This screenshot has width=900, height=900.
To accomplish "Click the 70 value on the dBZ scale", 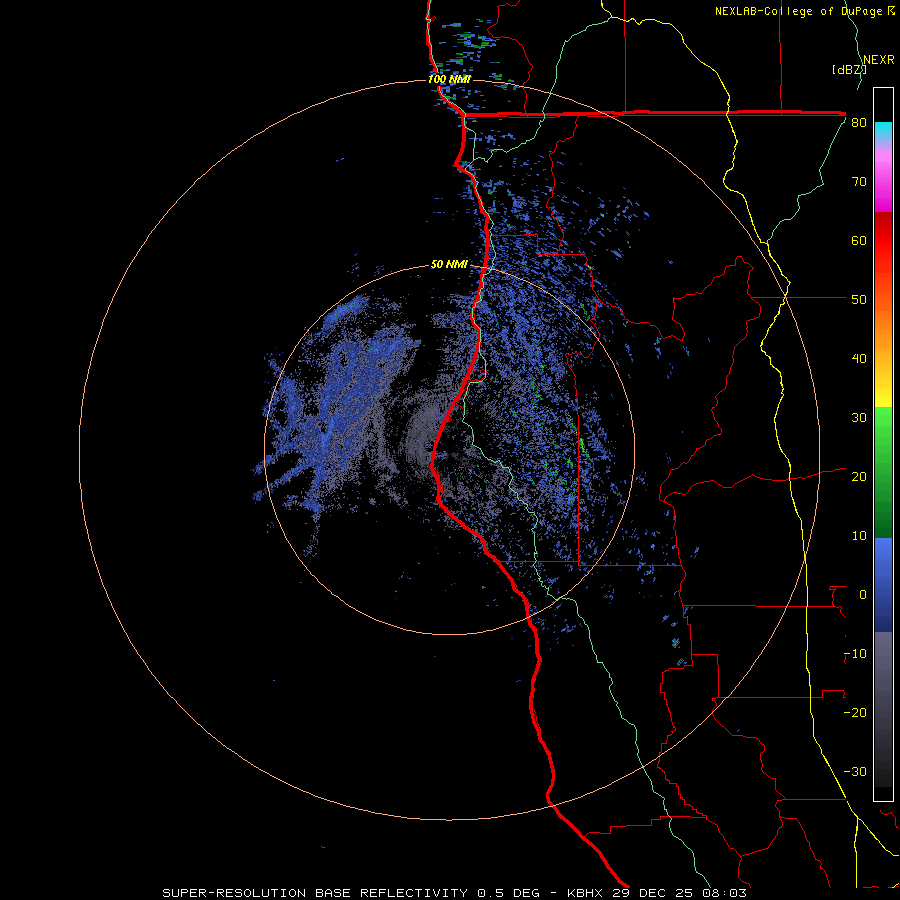I will coord(859,181).
